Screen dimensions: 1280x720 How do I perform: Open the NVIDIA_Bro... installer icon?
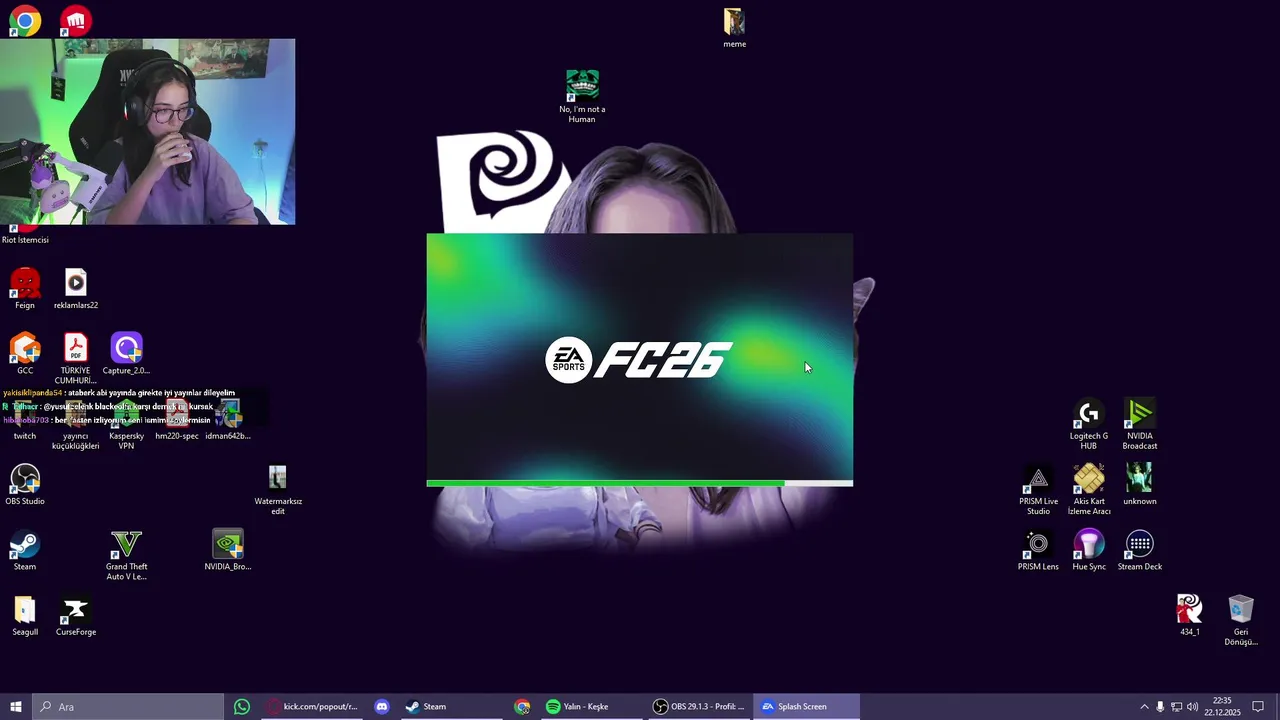point(228,550)
